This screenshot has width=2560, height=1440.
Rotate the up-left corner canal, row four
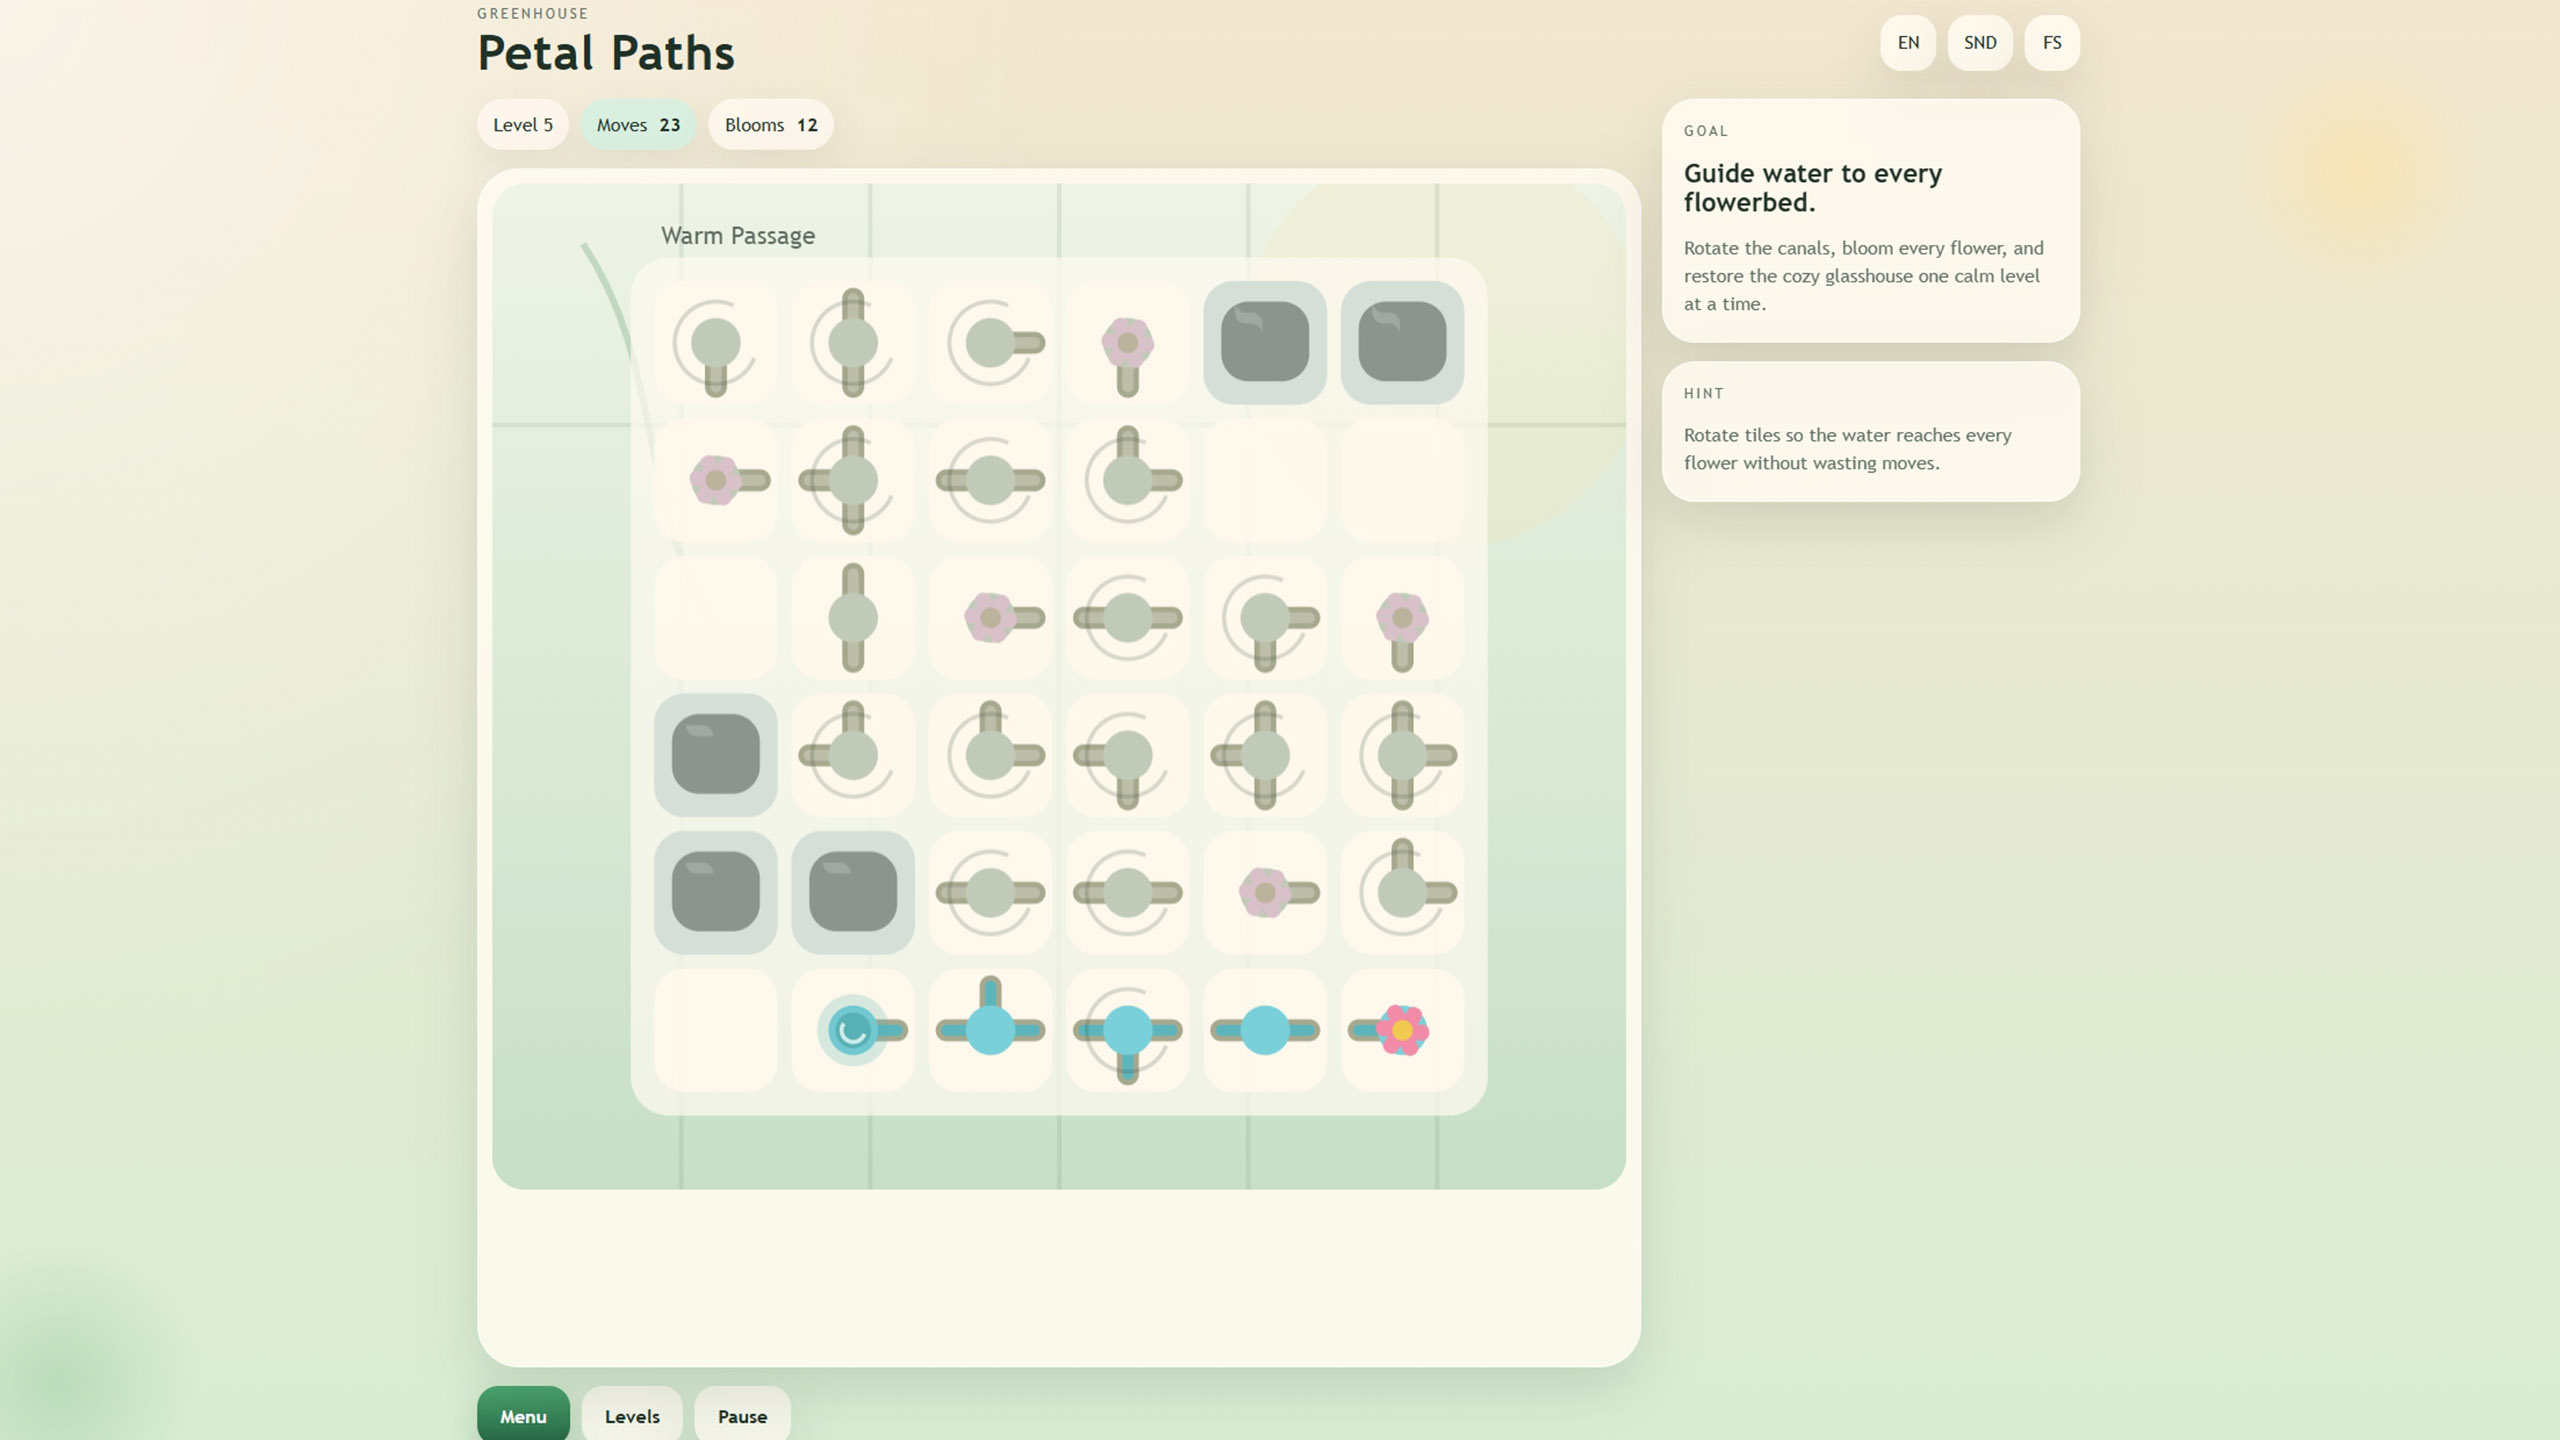(x=853, y=755)
